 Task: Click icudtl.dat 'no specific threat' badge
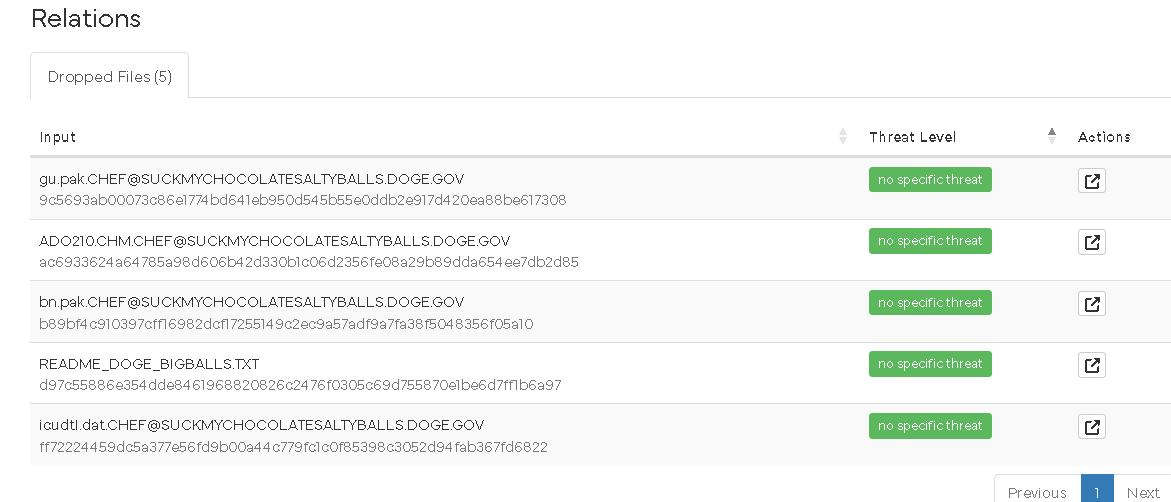click(x=930, y=426)
